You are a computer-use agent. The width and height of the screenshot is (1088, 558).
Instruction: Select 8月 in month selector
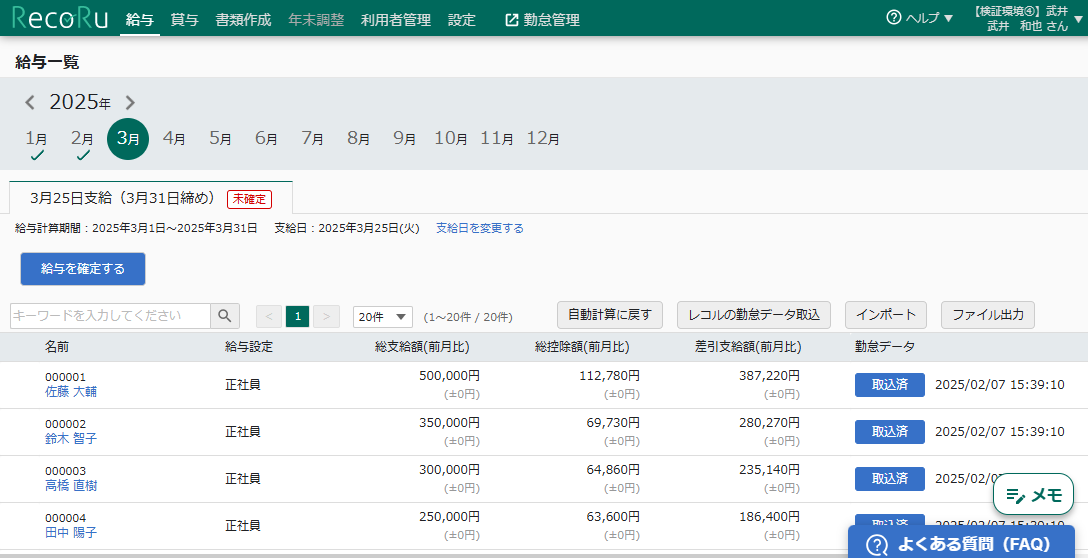click(x=359, y=138)
